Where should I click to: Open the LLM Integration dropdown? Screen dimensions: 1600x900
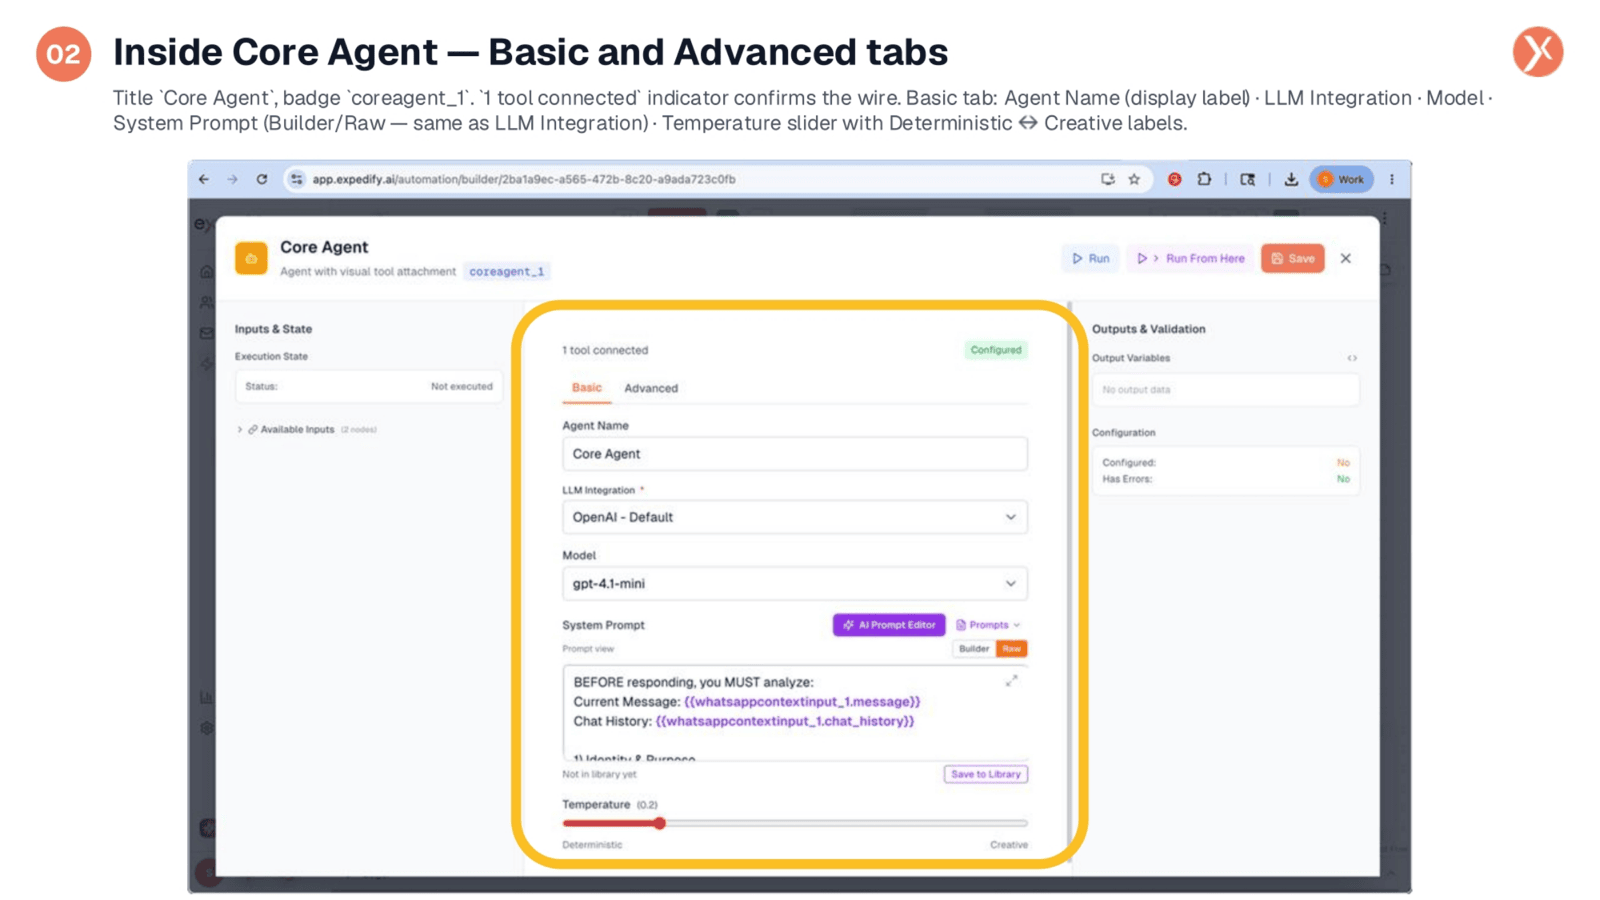pyautogui.click(x=795, y=517)
